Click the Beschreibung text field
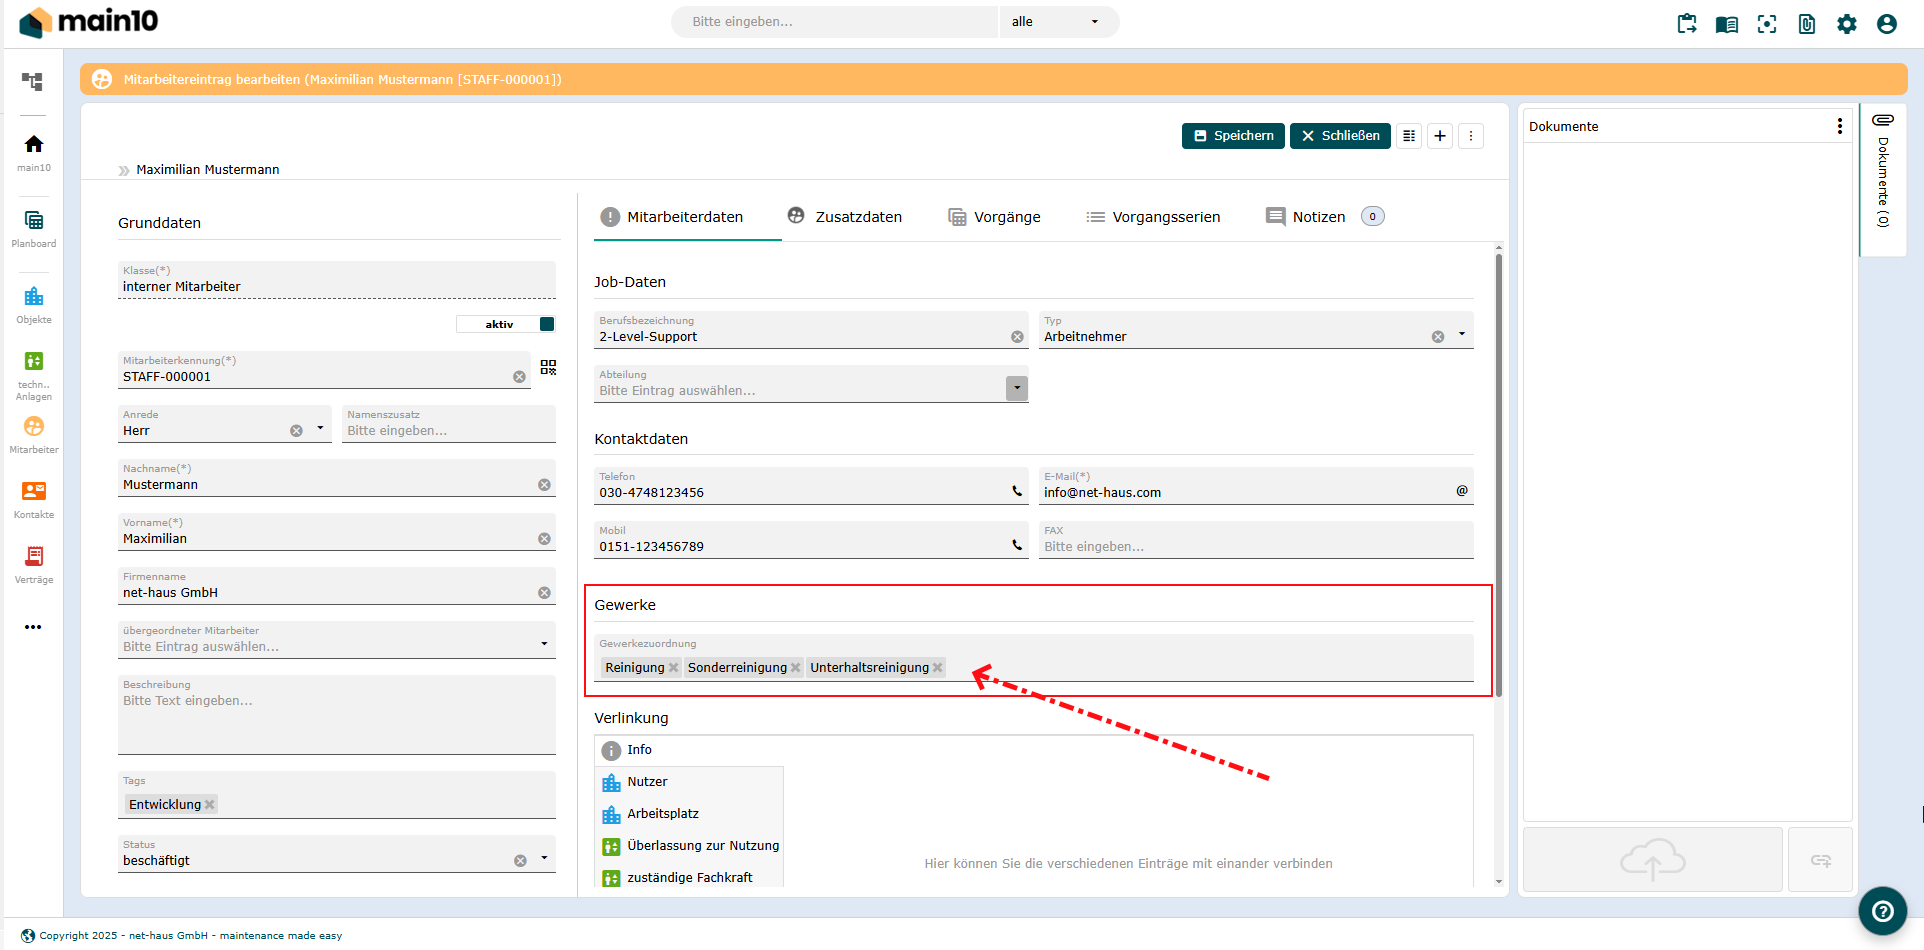The width and height of the screenshot is (1924, 950). 336,720
